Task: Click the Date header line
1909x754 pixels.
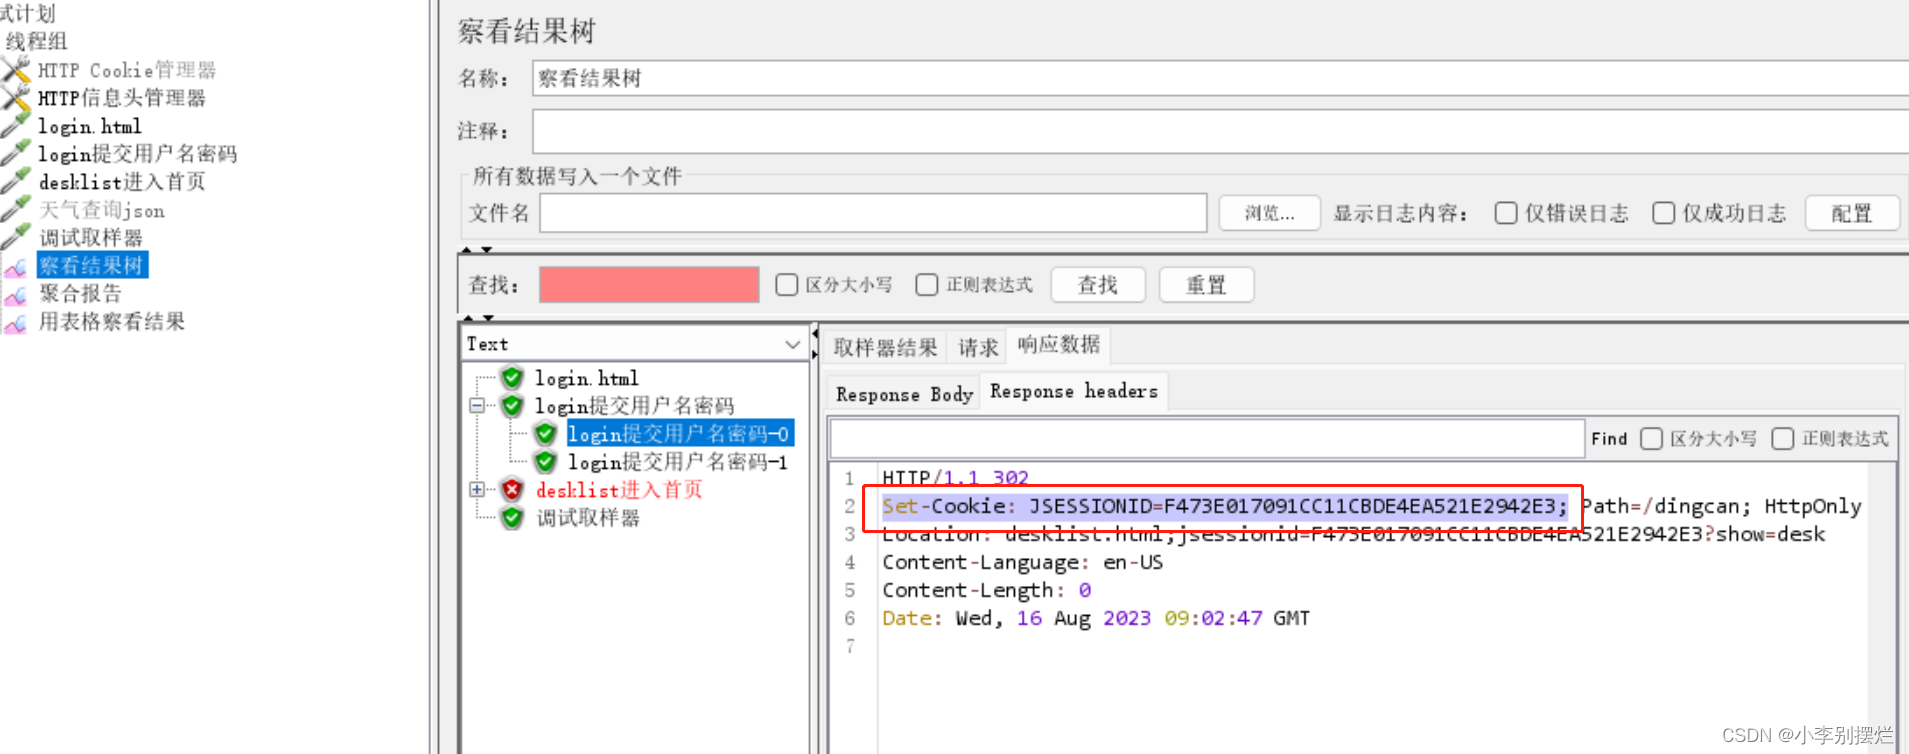Action: [x=1095, y=618]
